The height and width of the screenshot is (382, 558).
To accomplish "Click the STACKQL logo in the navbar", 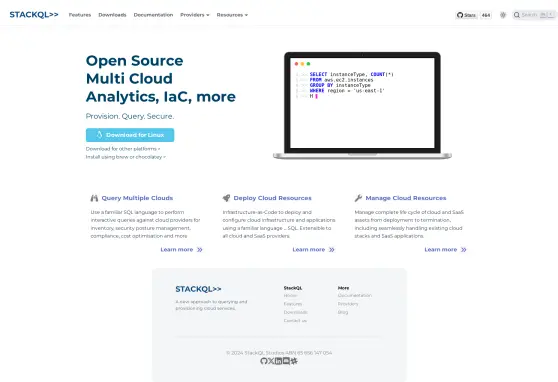I will [34, 15].
